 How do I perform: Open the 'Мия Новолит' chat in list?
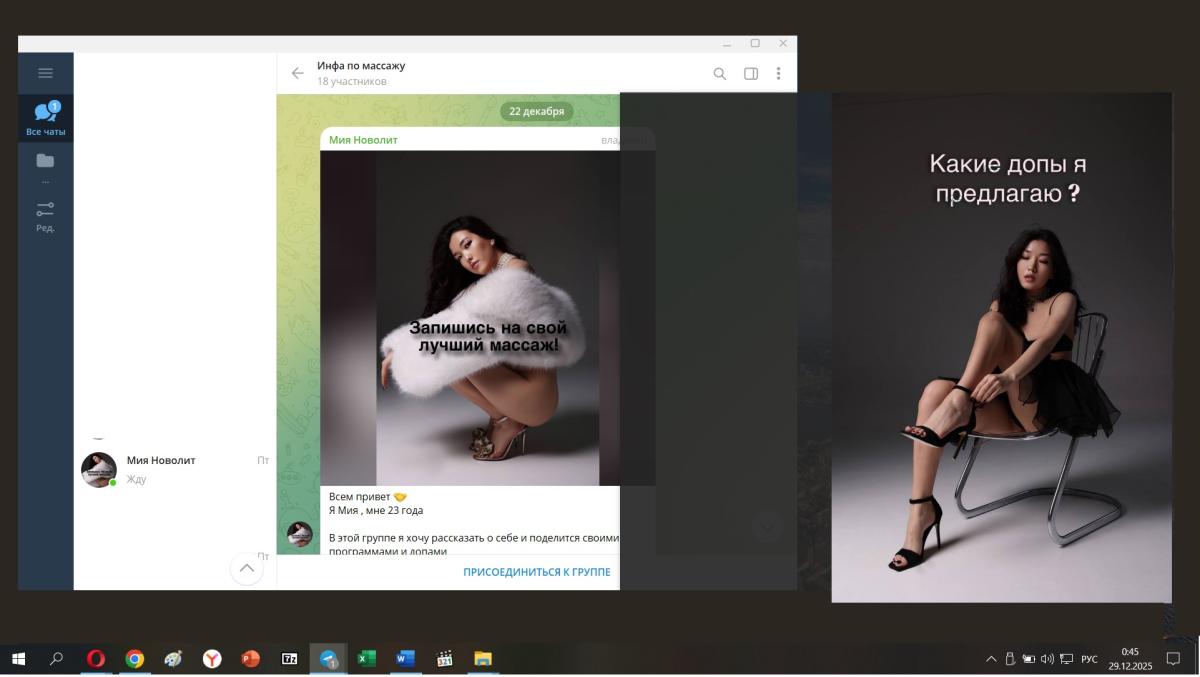(175, 469)
